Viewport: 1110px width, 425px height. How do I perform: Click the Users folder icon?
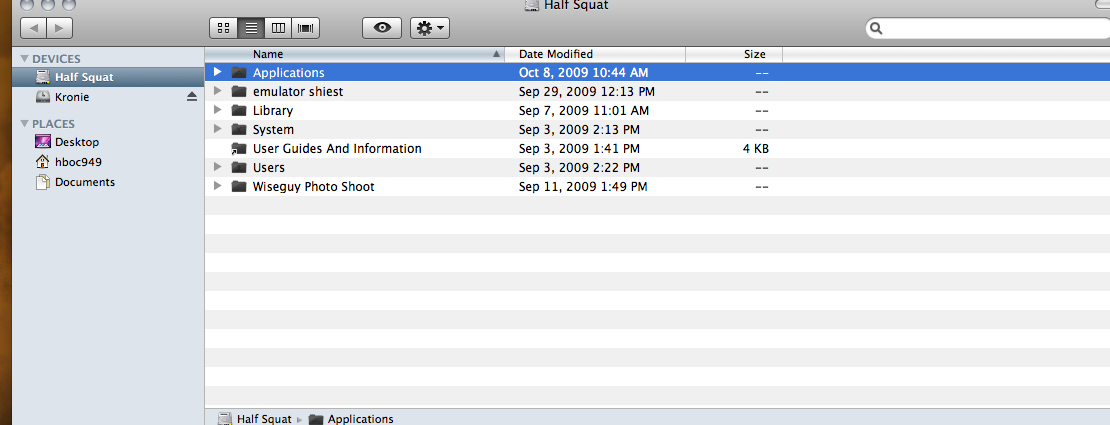(x=239, y=168)
